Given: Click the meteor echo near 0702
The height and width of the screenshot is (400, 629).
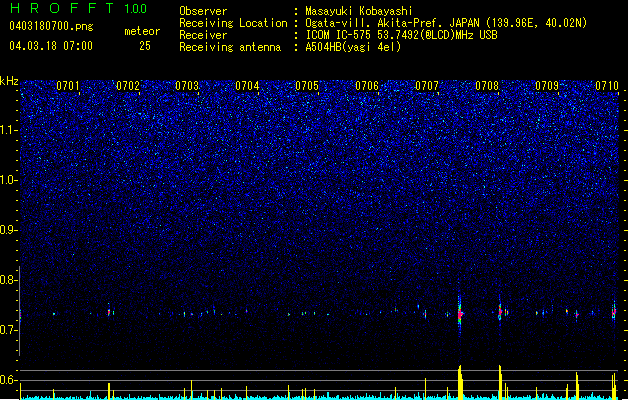Looking at the screenshot, I should pos(109,311).
